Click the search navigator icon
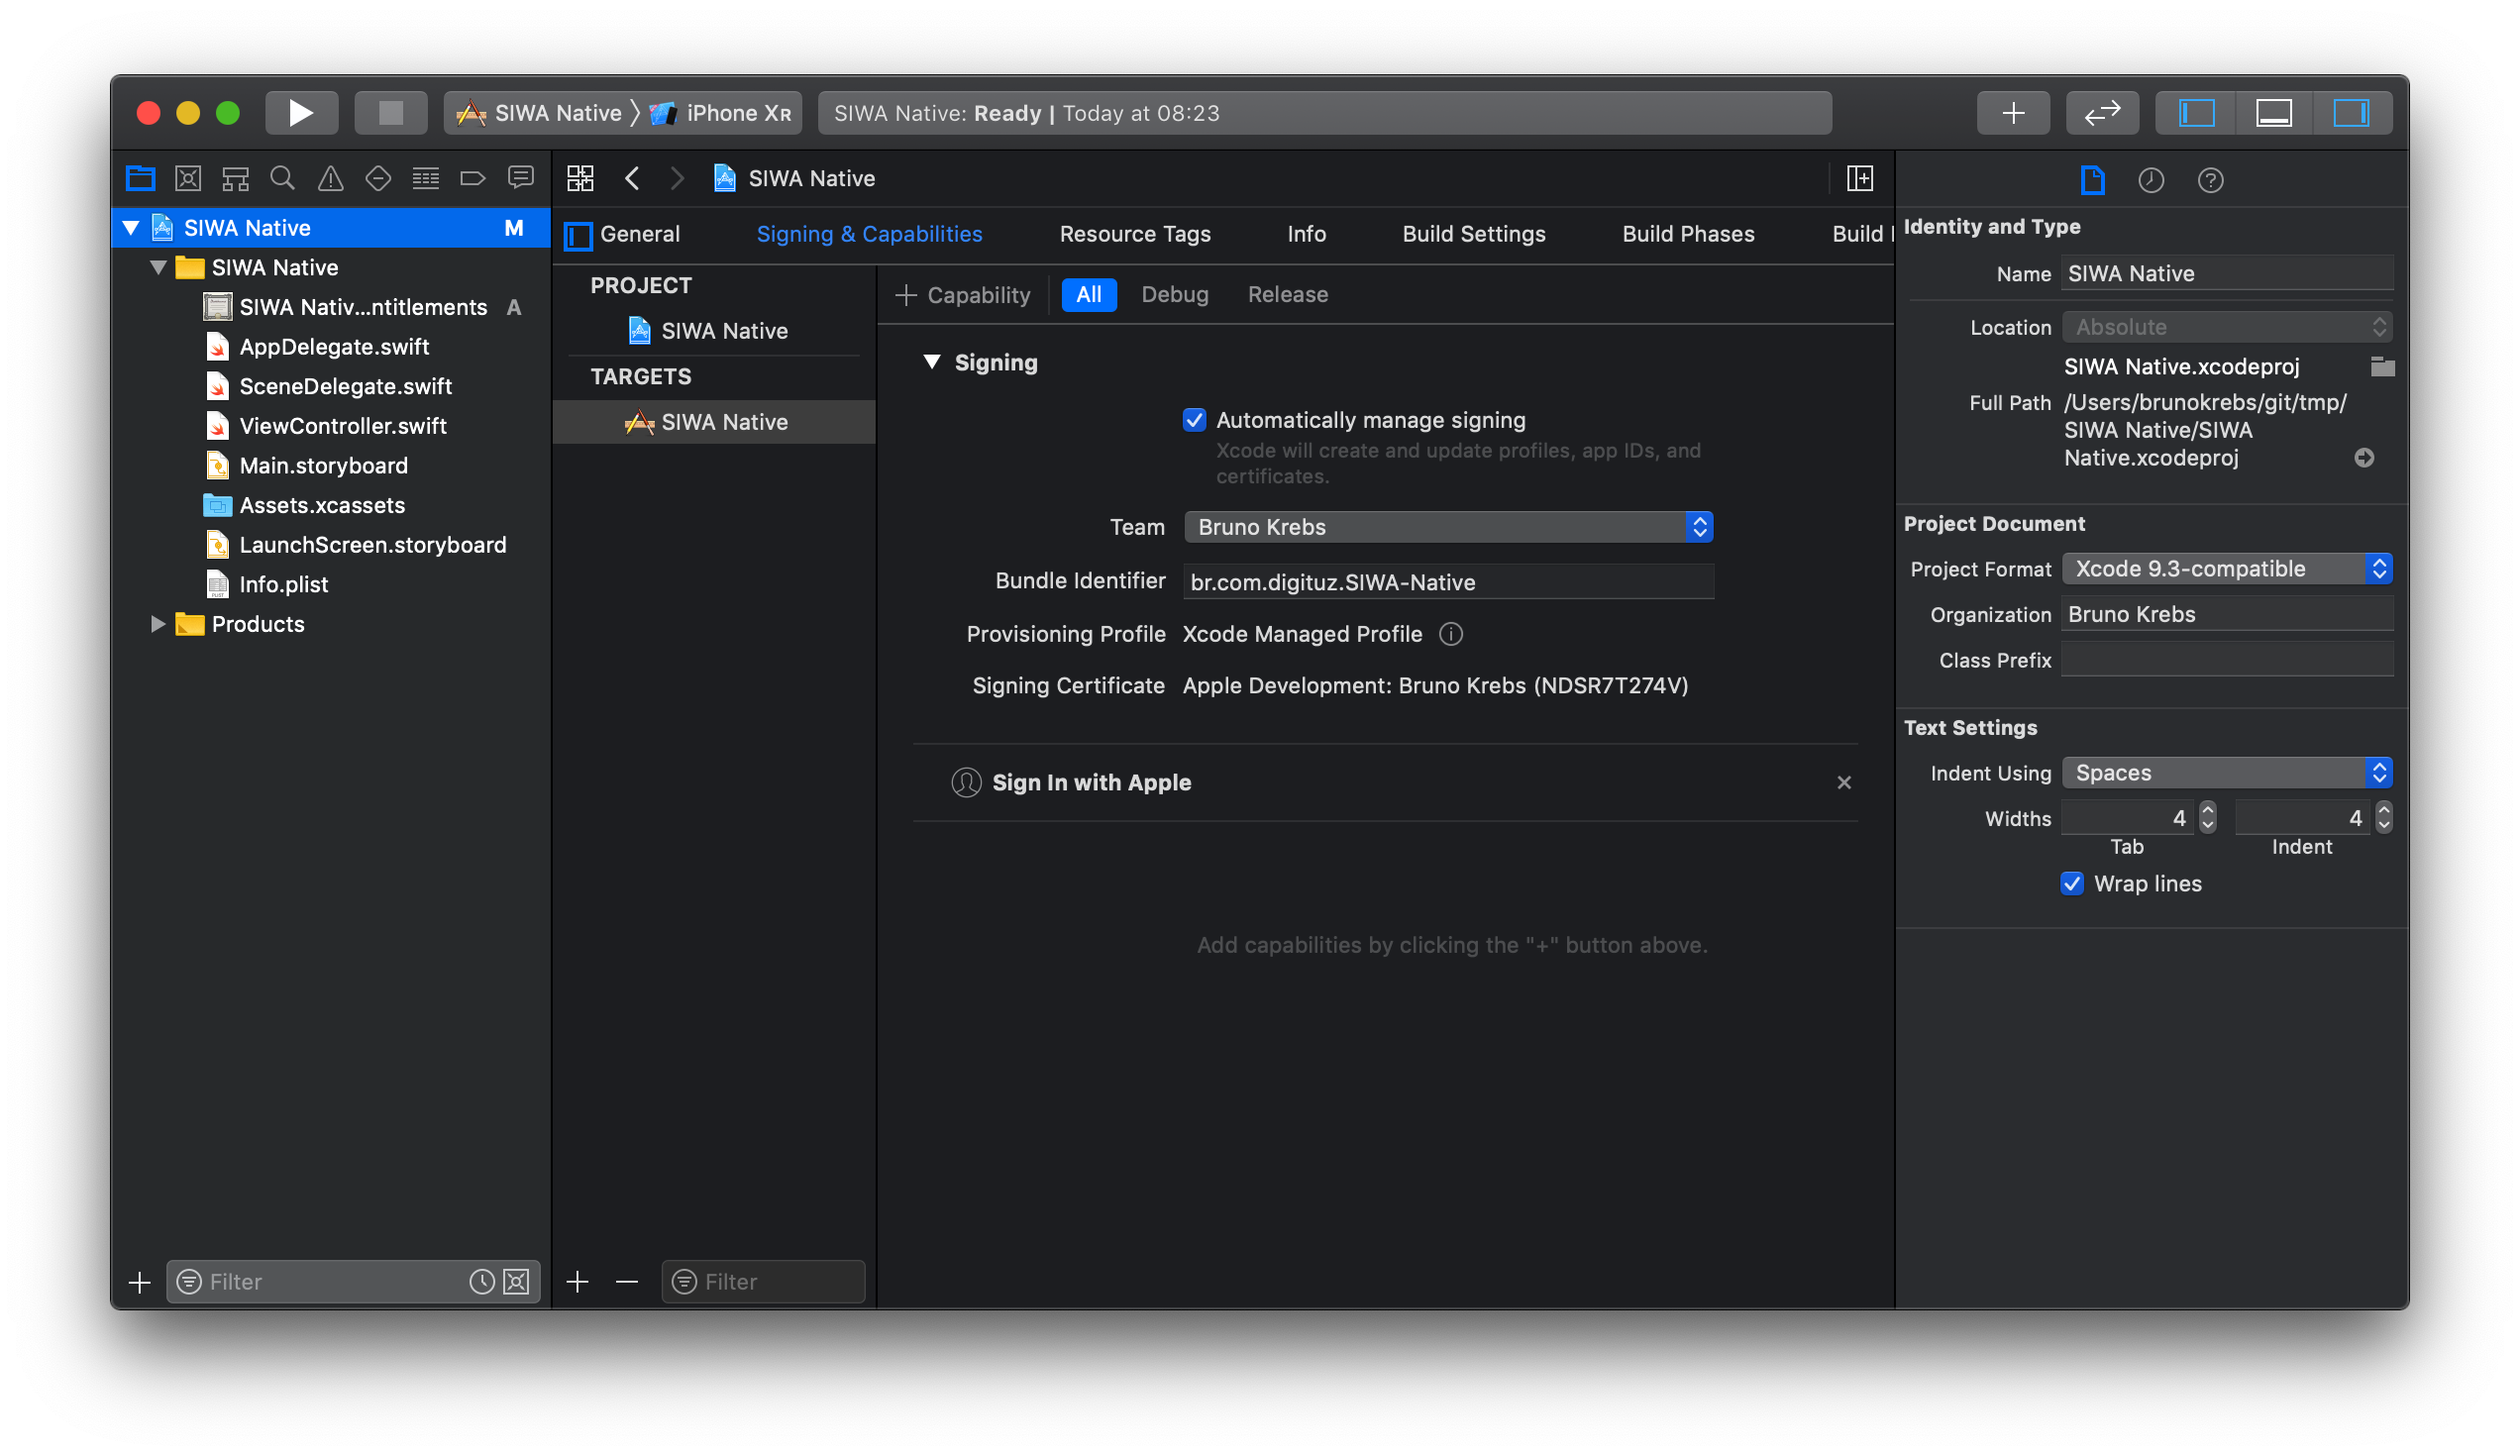This screenshot has width=2520, height=1456. pos(282,178)
